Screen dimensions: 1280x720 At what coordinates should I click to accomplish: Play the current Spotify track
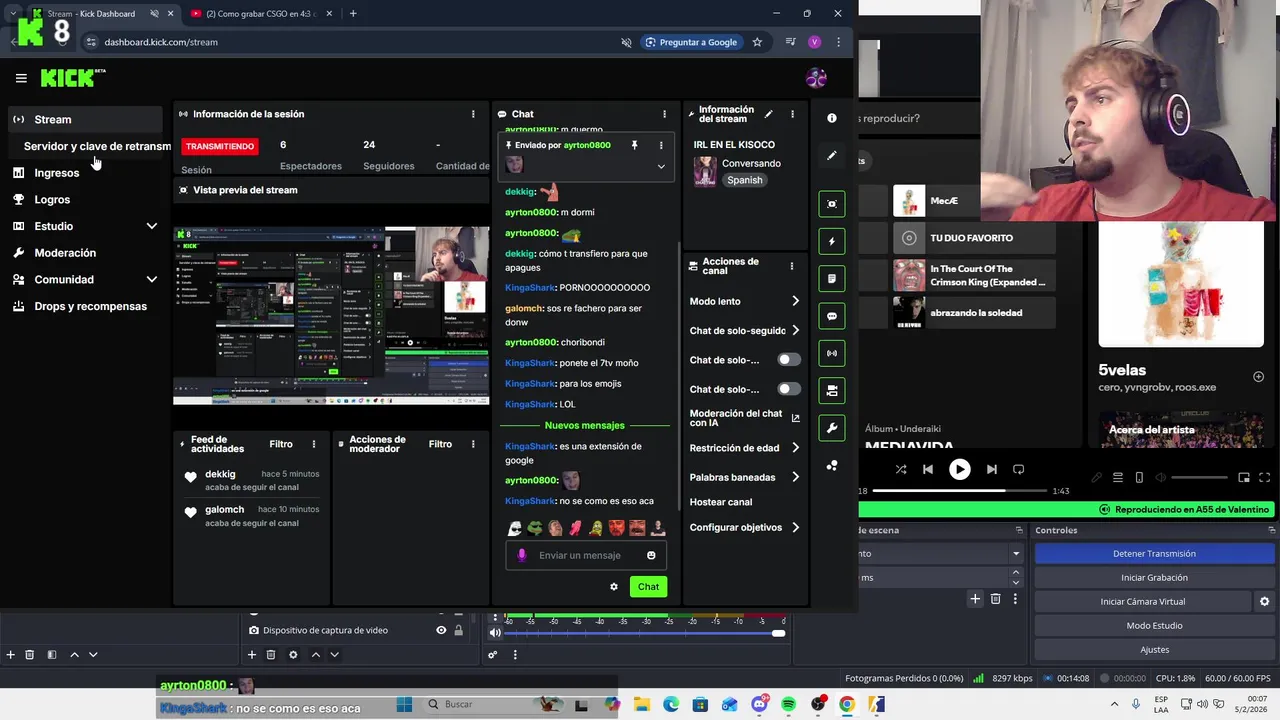959,469
